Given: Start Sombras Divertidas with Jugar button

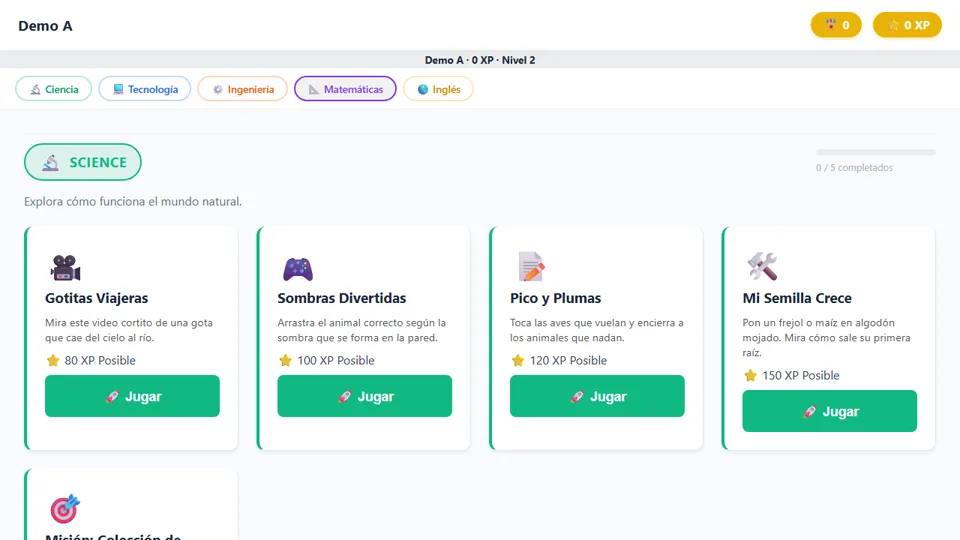Looking at the screenshot, I should click(365, 396).
